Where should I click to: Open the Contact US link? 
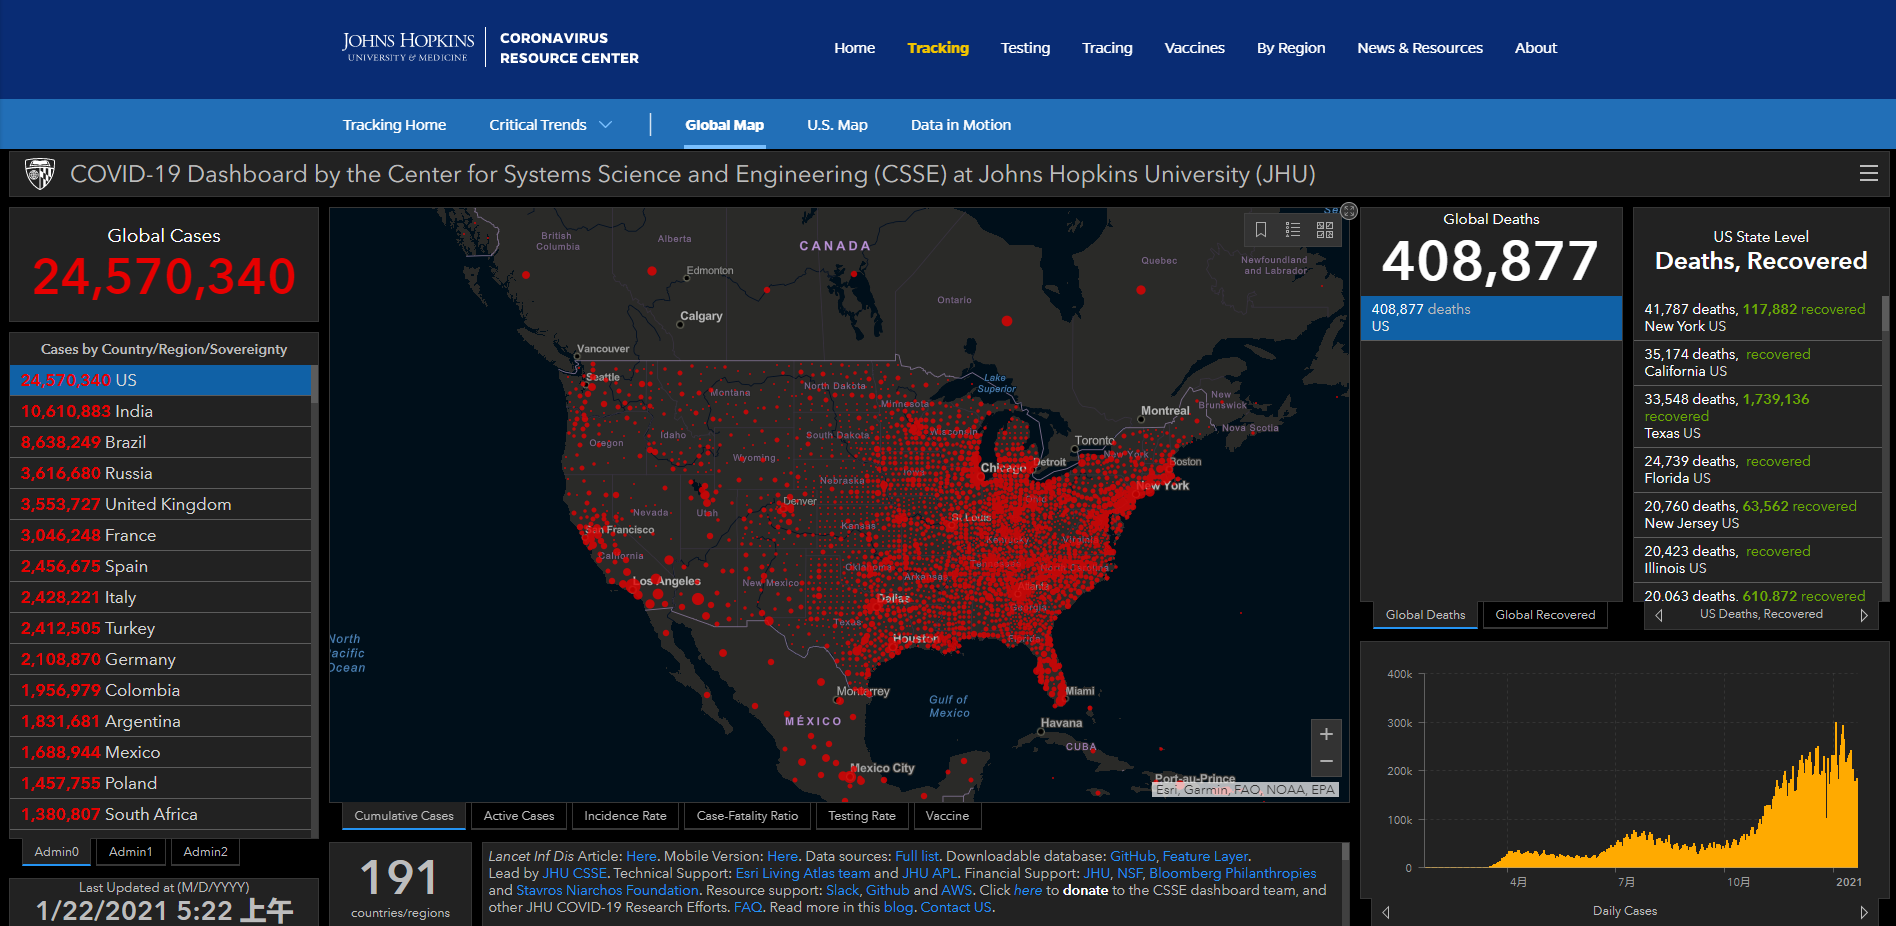click(x=956, y=907)
